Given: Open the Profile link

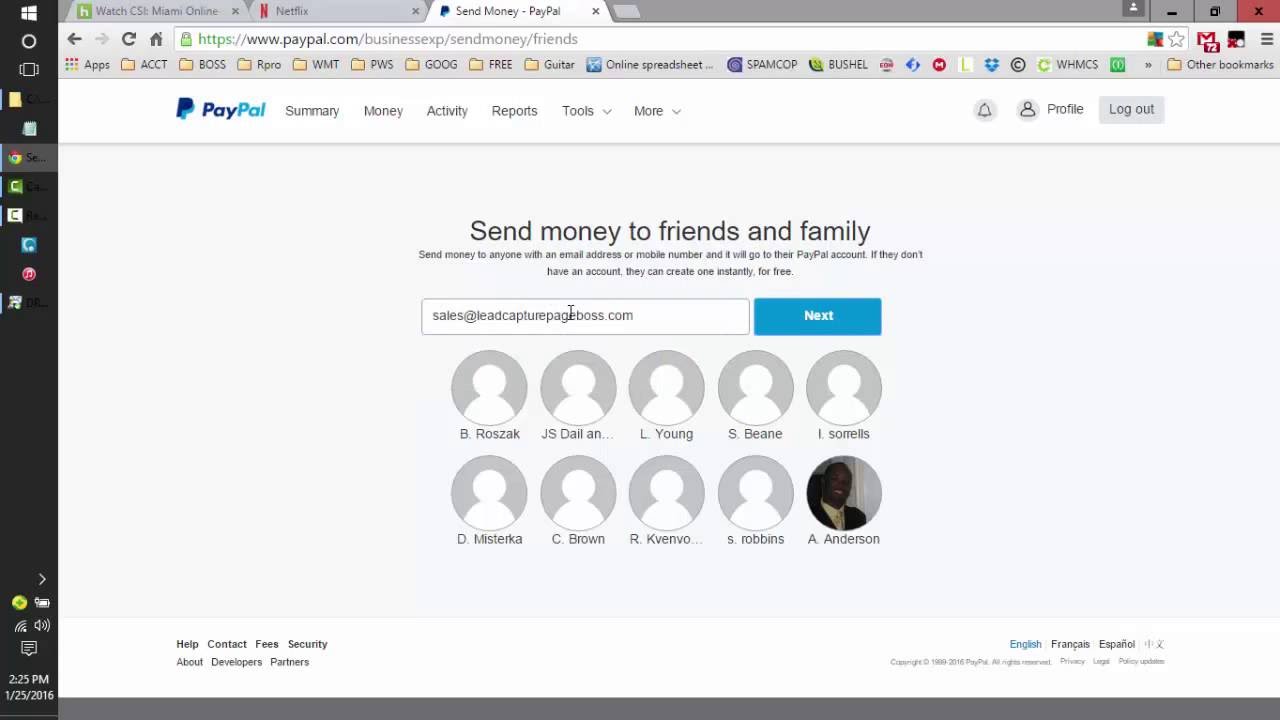Looking at the screenshot, I should [x=1065, y=109].
